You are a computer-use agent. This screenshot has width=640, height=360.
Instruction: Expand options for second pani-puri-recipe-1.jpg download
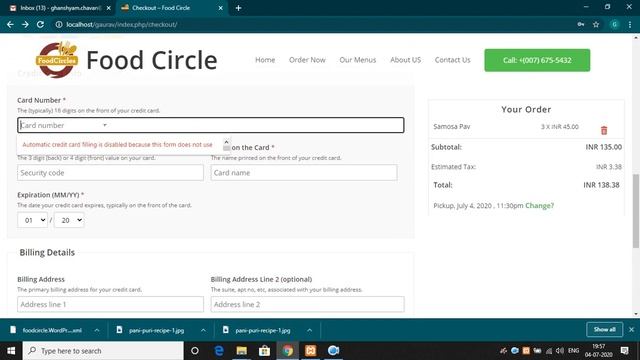coord(309,330)
